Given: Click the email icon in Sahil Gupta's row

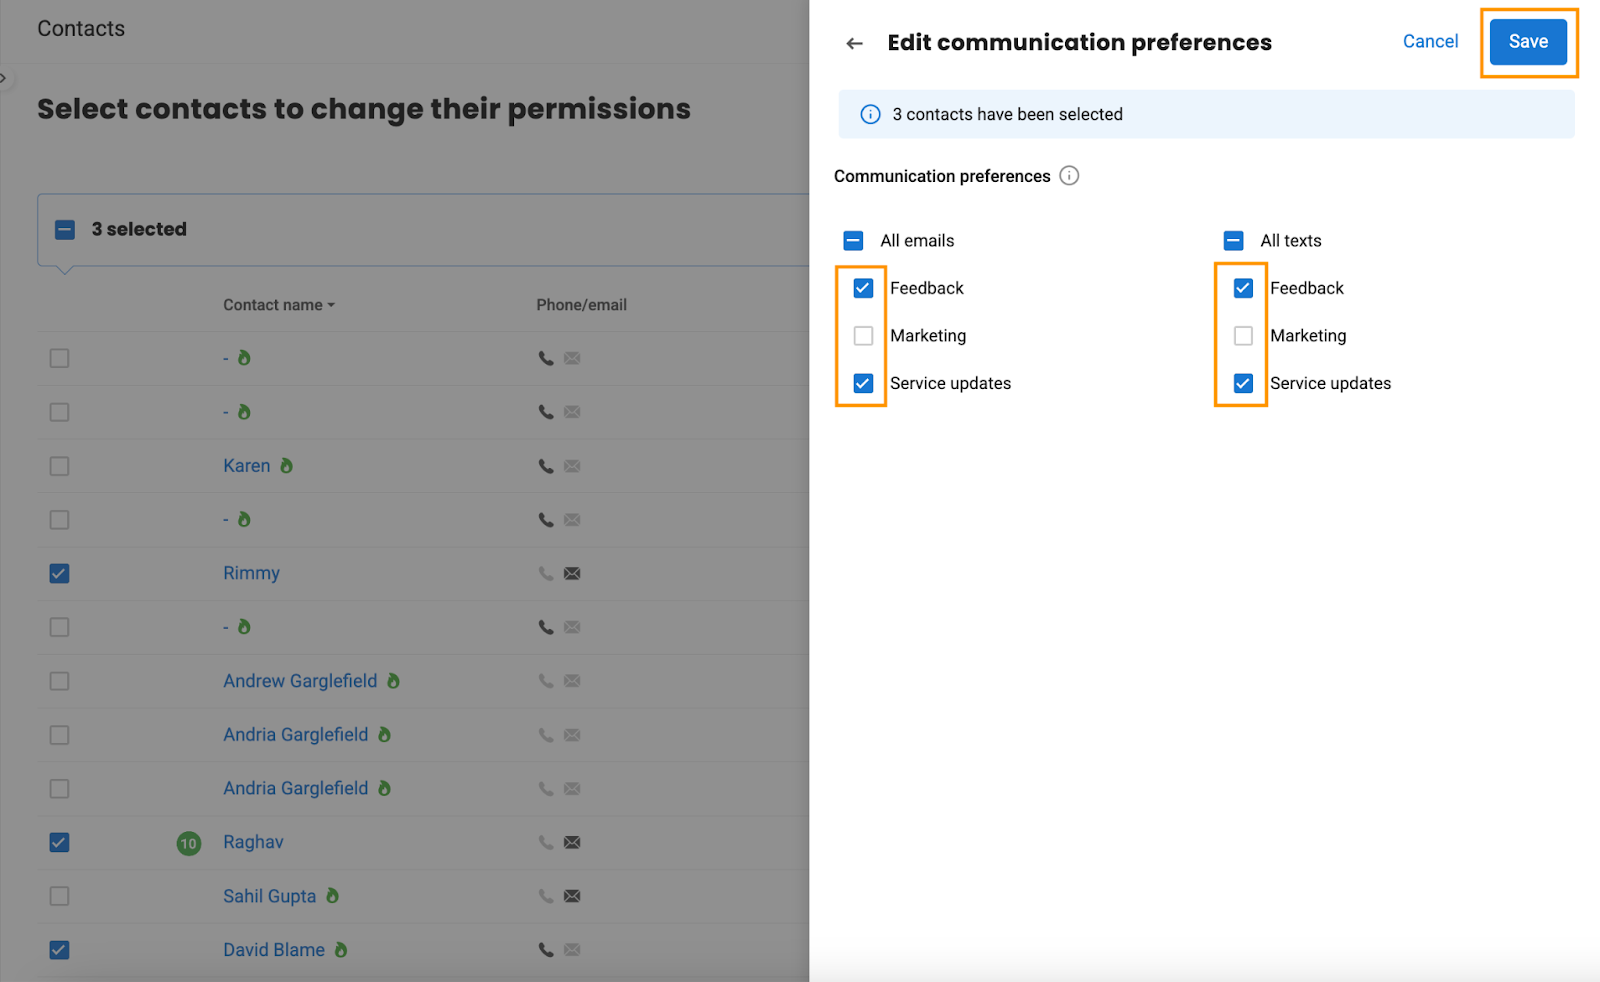Looking at the screenshot, I should click(572, 896).
